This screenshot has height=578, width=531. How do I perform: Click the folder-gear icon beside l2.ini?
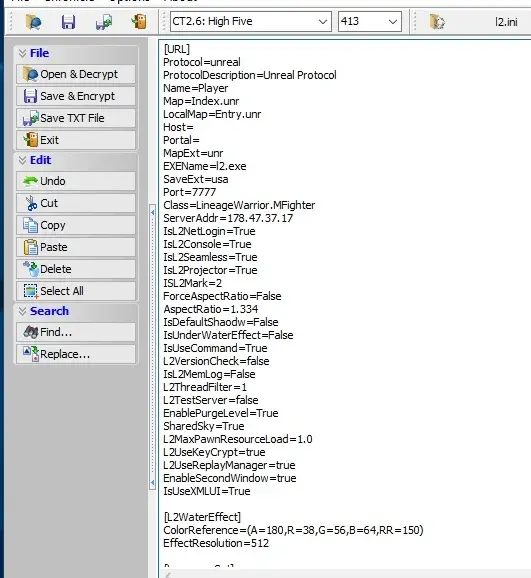(437, 22)
